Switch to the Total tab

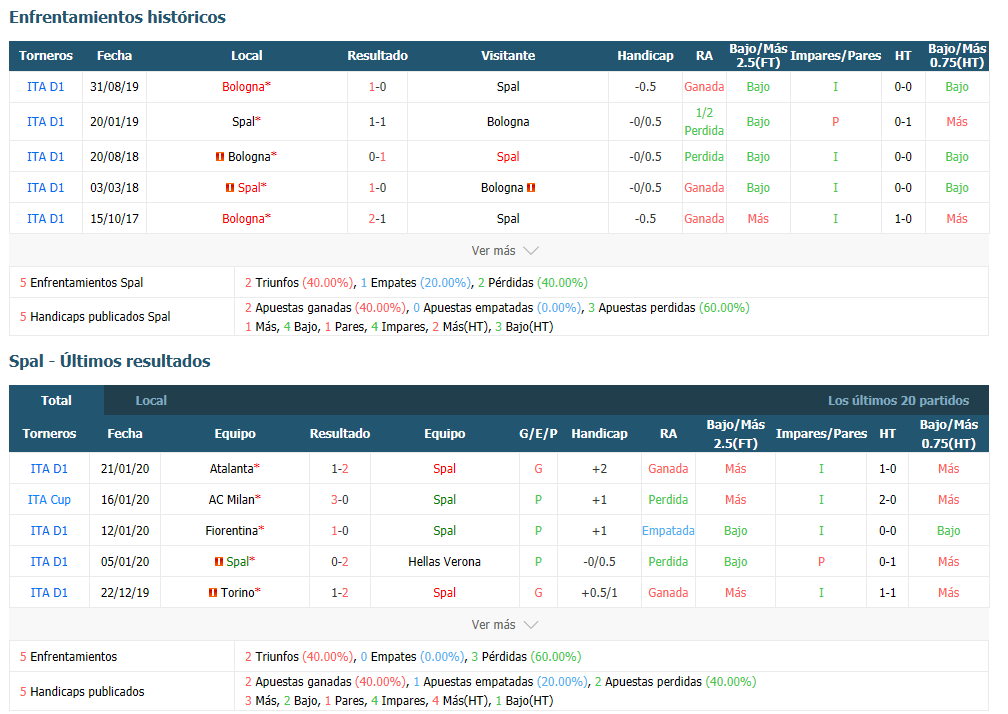pyautogui.click(x=57, y=400)
